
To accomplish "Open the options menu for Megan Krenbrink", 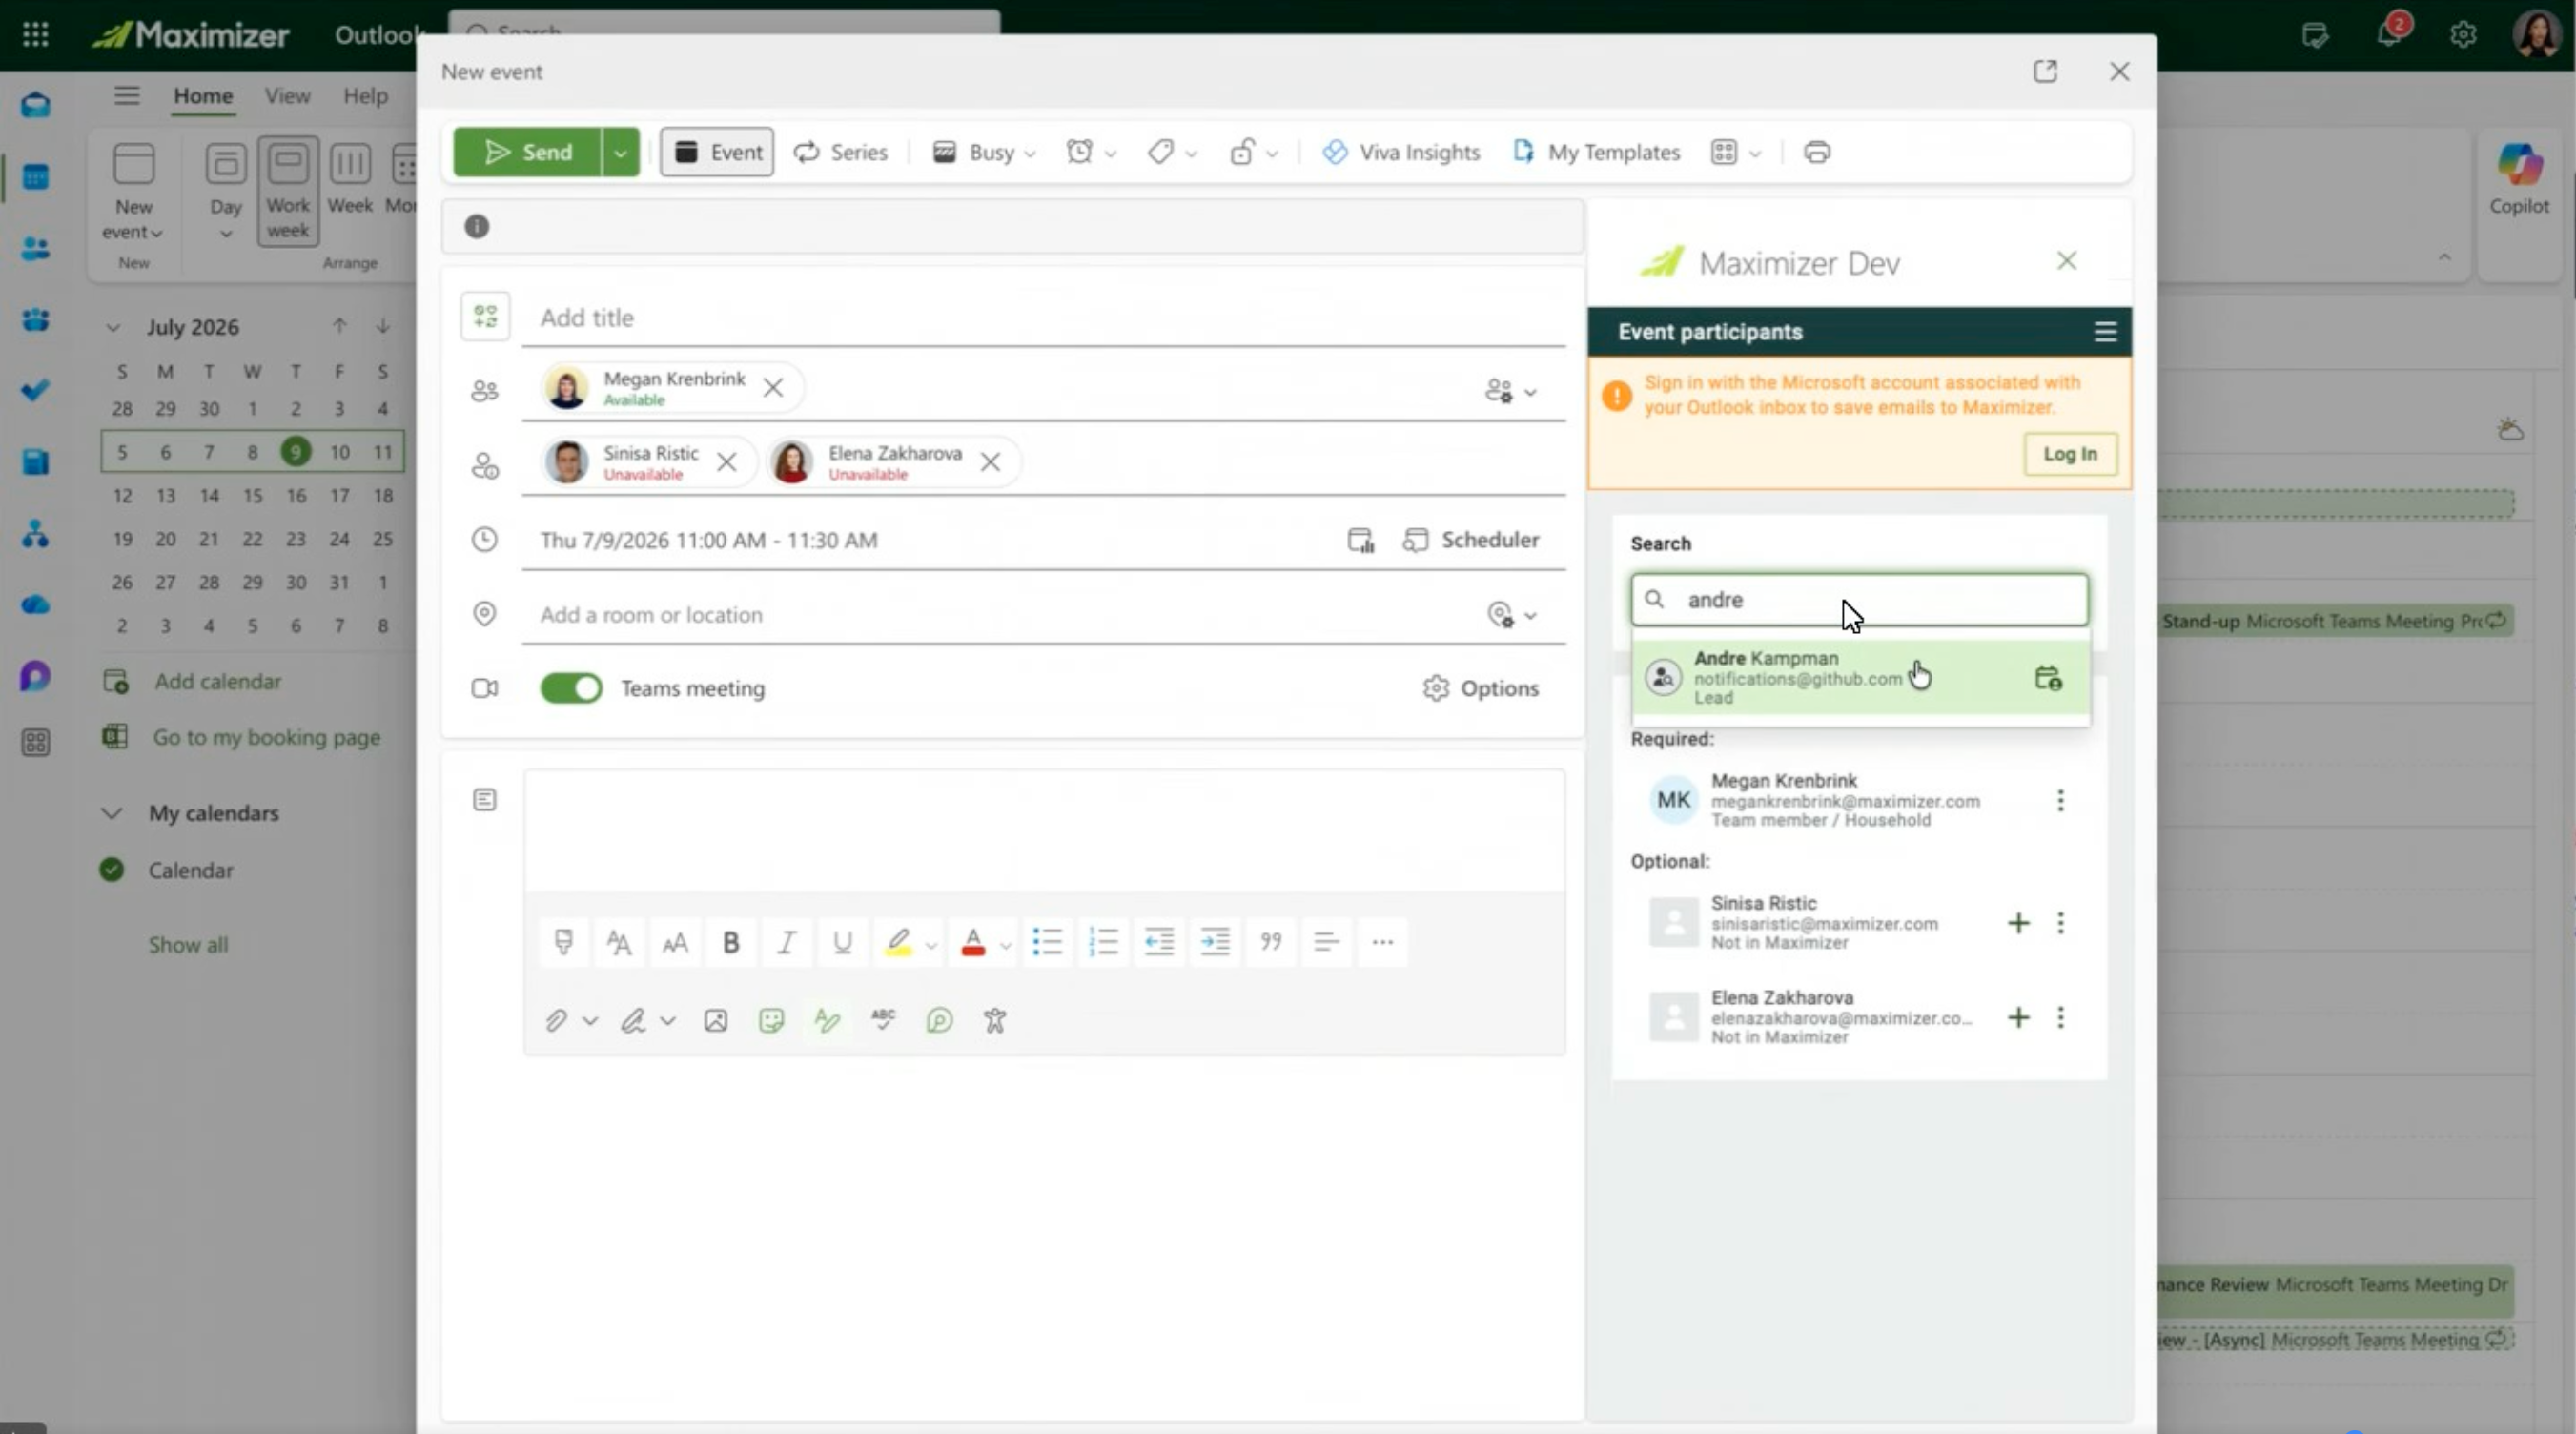I will 2060,800.
